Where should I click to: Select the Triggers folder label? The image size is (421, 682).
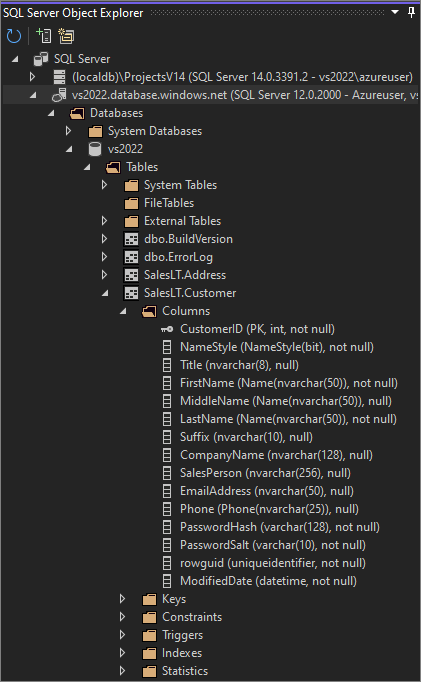182,635
